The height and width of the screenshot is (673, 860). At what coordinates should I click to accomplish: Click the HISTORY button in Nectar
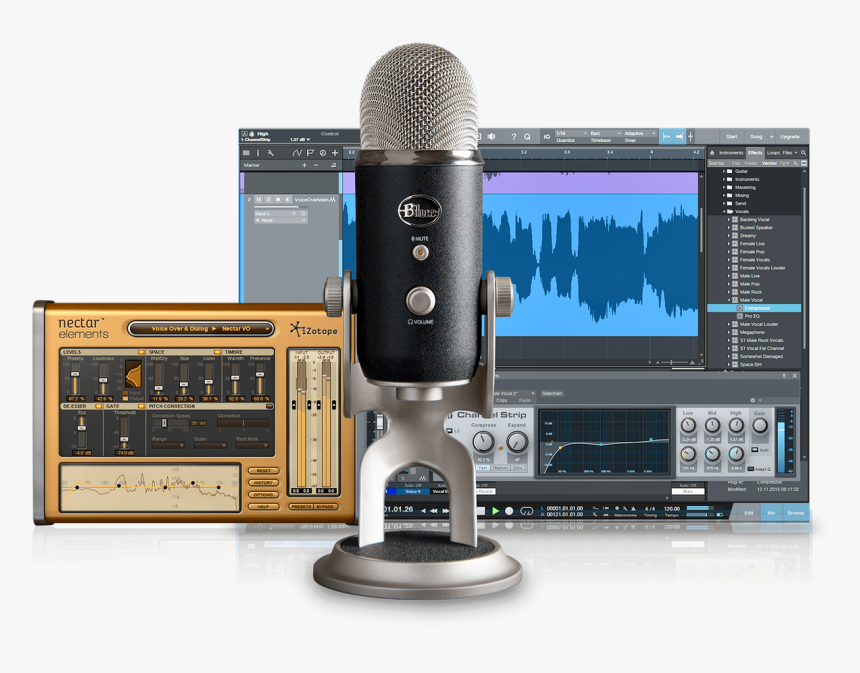tap(264, 483)
